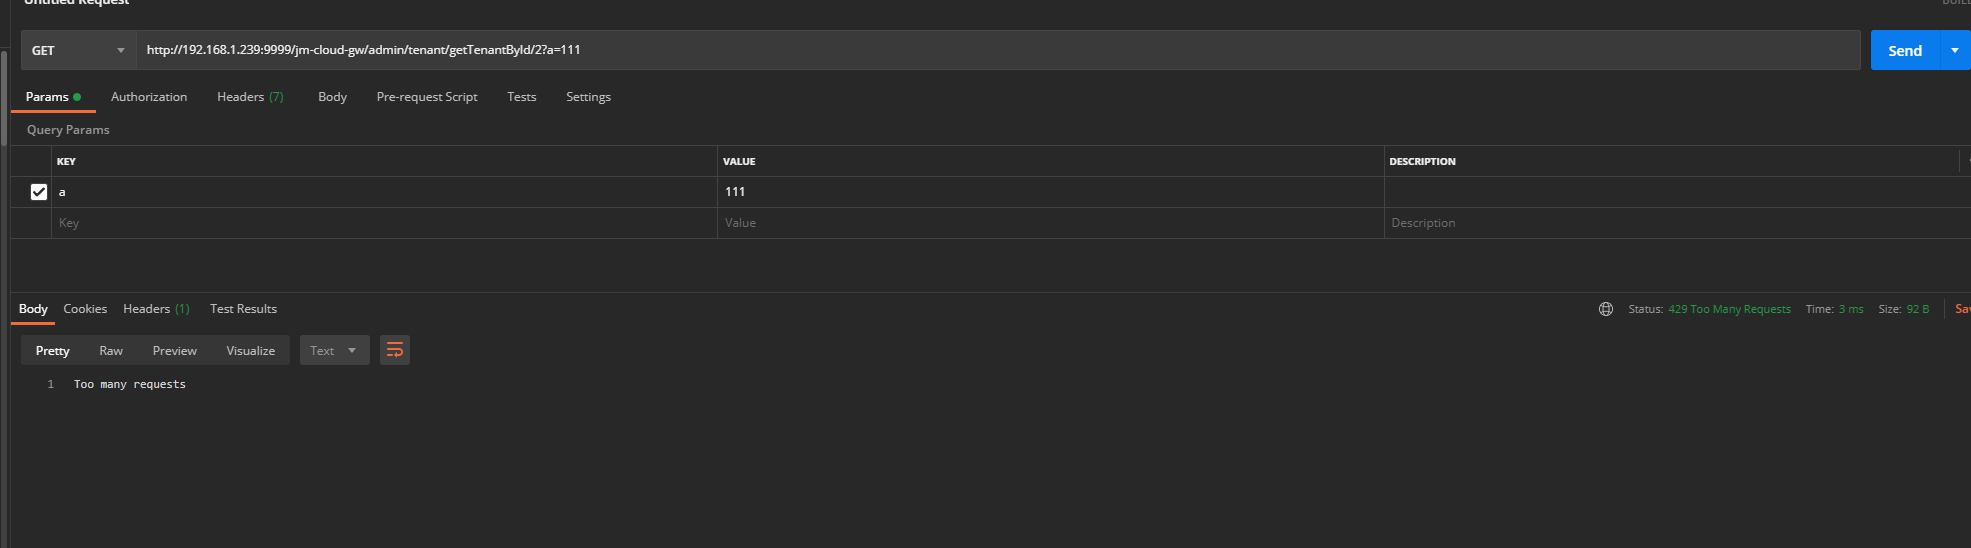The width and height of the screenshot is (1971, 548).
Task: Select the Visualize response view
Action: coord(250,350)
